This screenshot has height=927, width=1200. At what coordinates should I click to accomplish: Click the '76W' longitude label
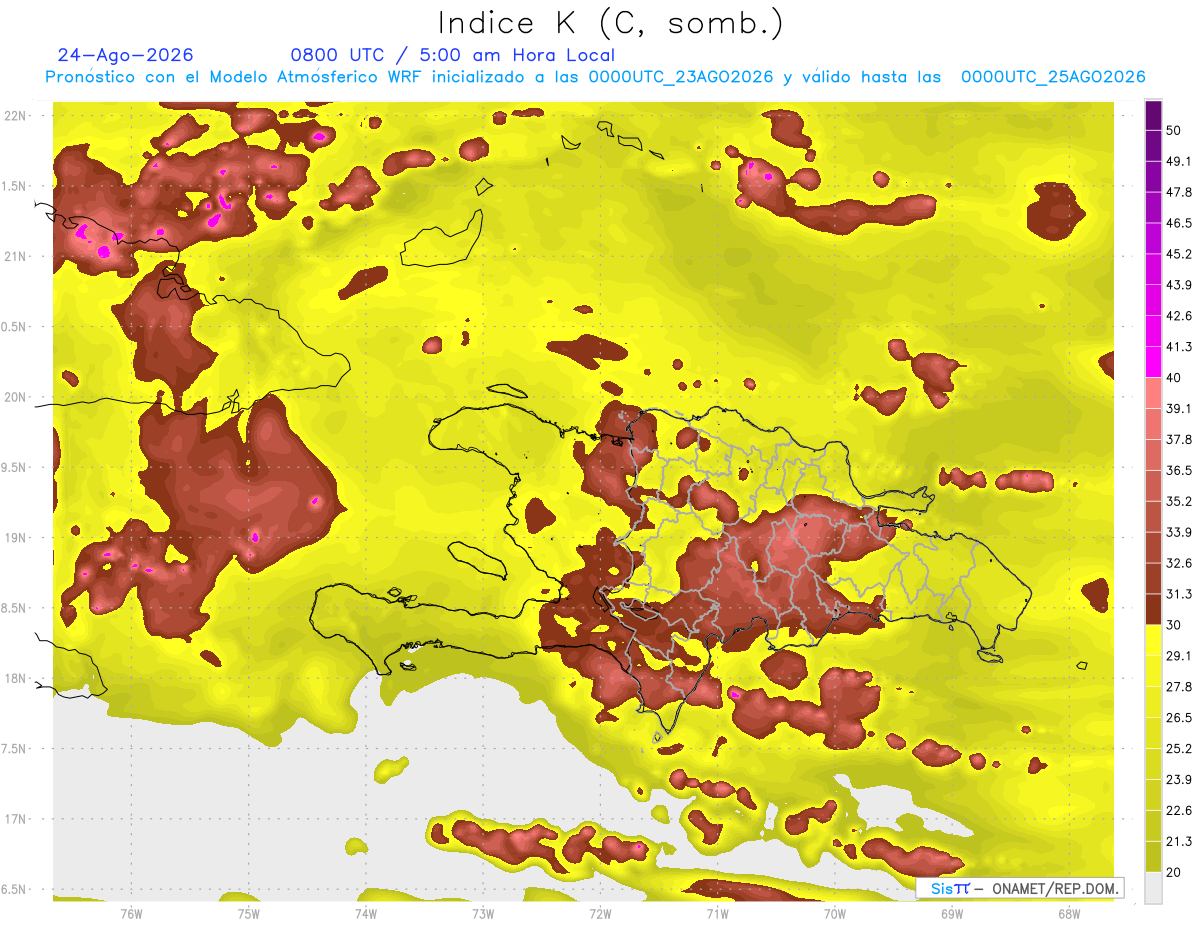coord(131,914)
